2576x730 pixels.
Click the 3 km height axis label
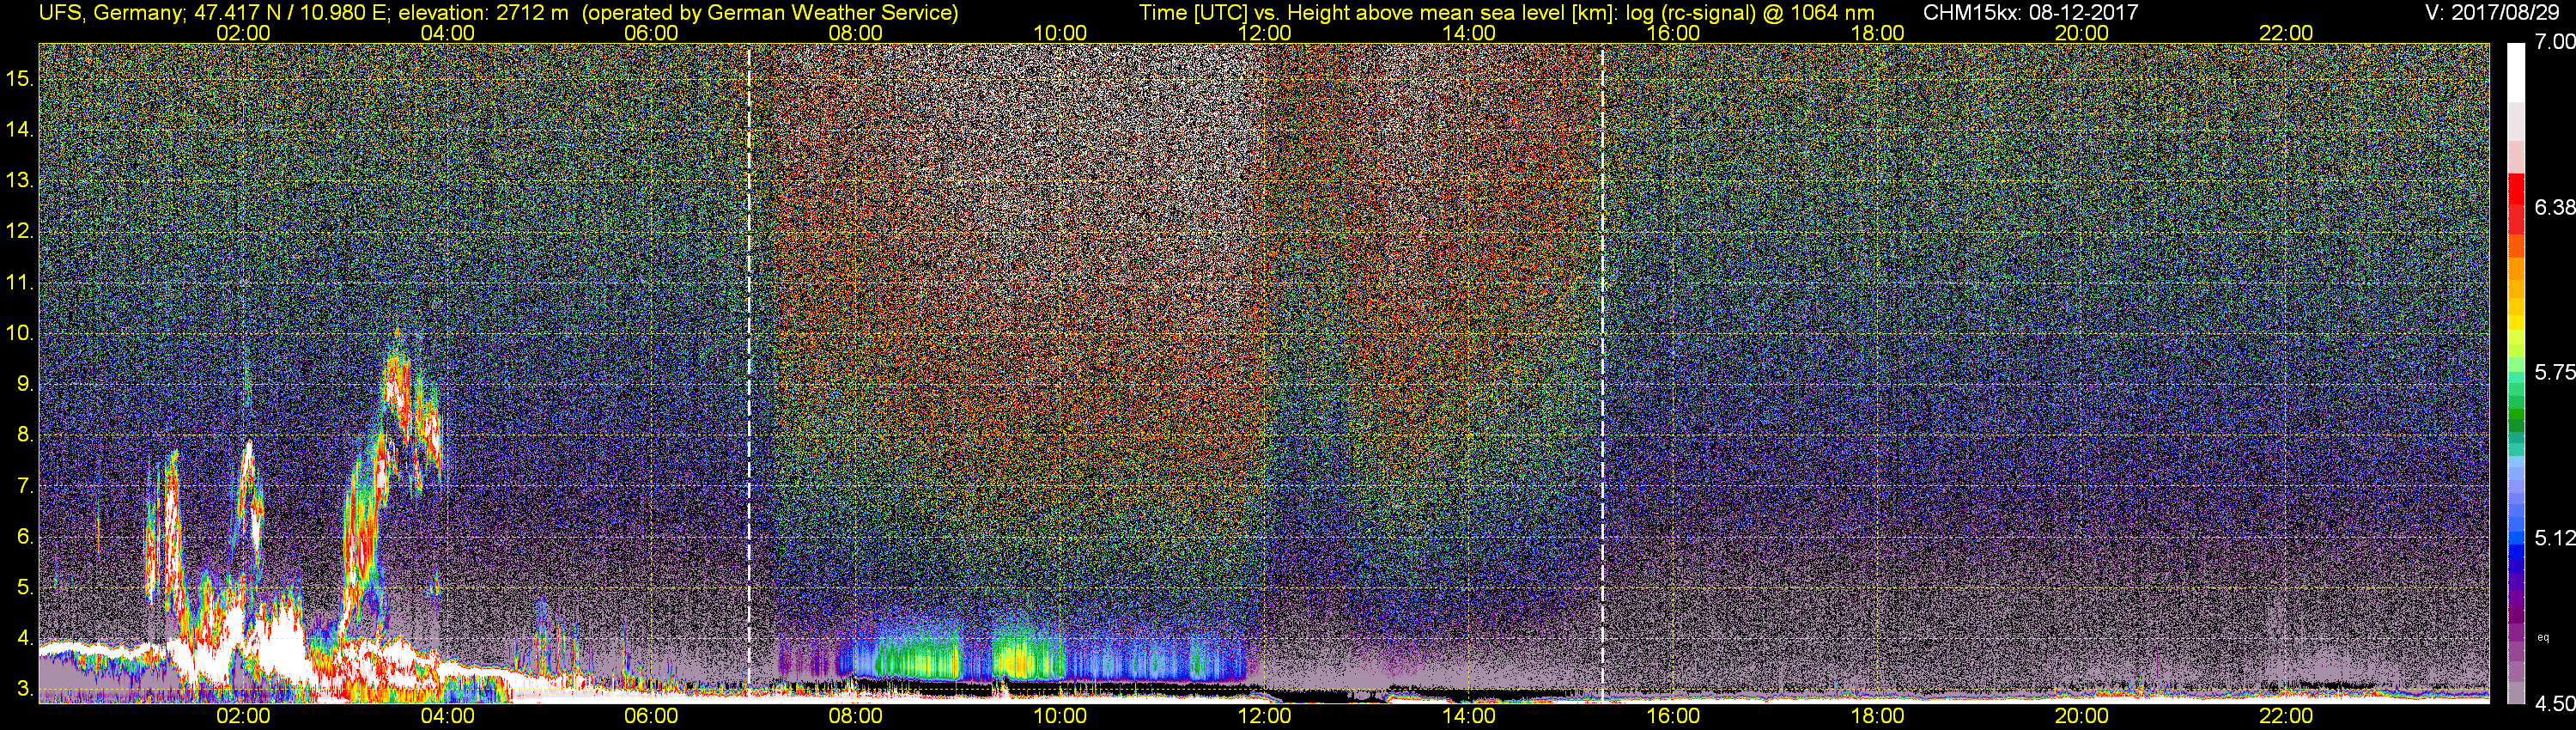[25, 689]
